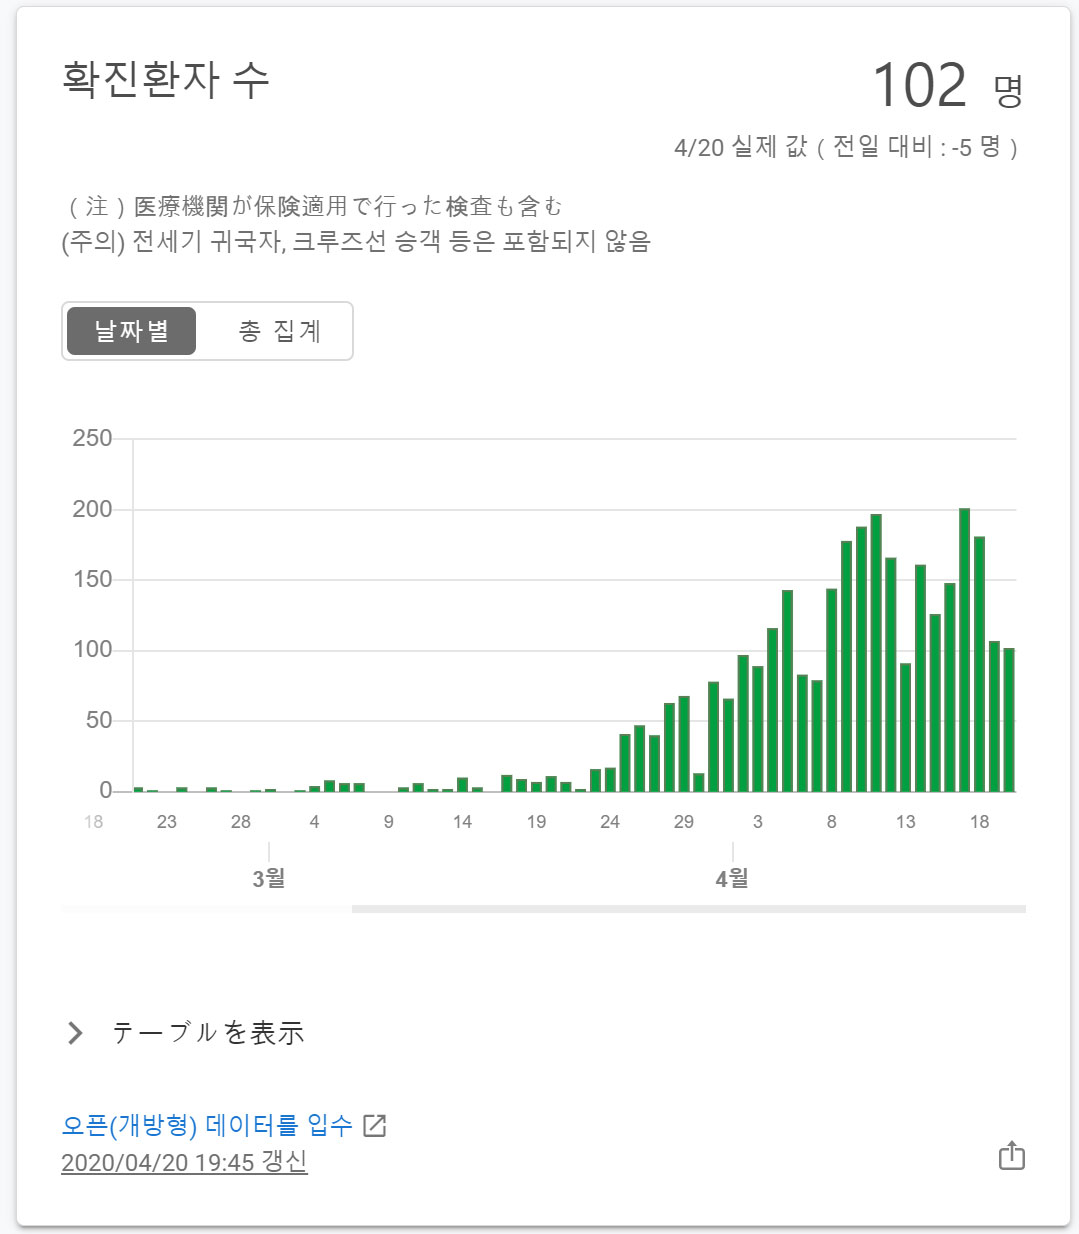The width and height of the screenshot is (1079, 1234).
Task: Switch to the 총 집계 tab
Action: [279, 331]
